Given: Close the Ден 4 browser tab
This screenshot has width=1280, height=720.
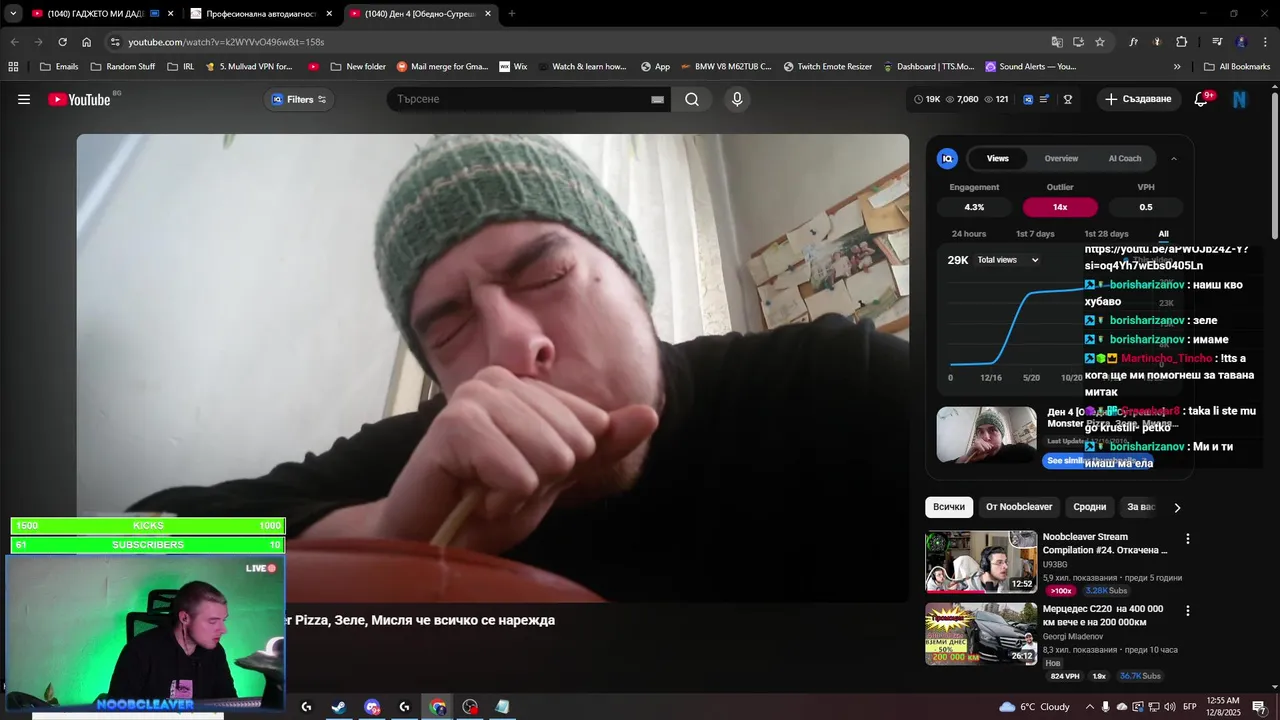Looking at the screenshot, I should coord(488,14).
